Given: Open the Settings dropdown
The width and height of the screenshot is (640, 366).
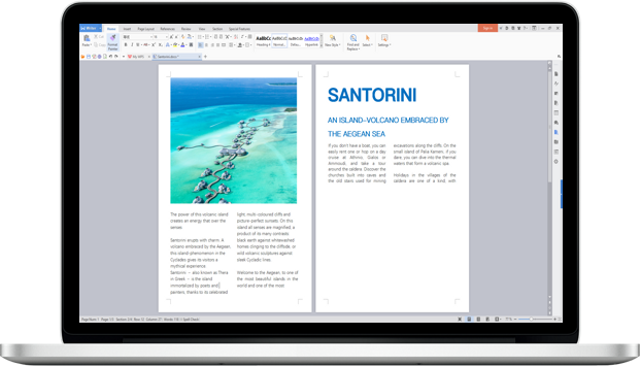Looking at the screenshot, I should (384, 41).
